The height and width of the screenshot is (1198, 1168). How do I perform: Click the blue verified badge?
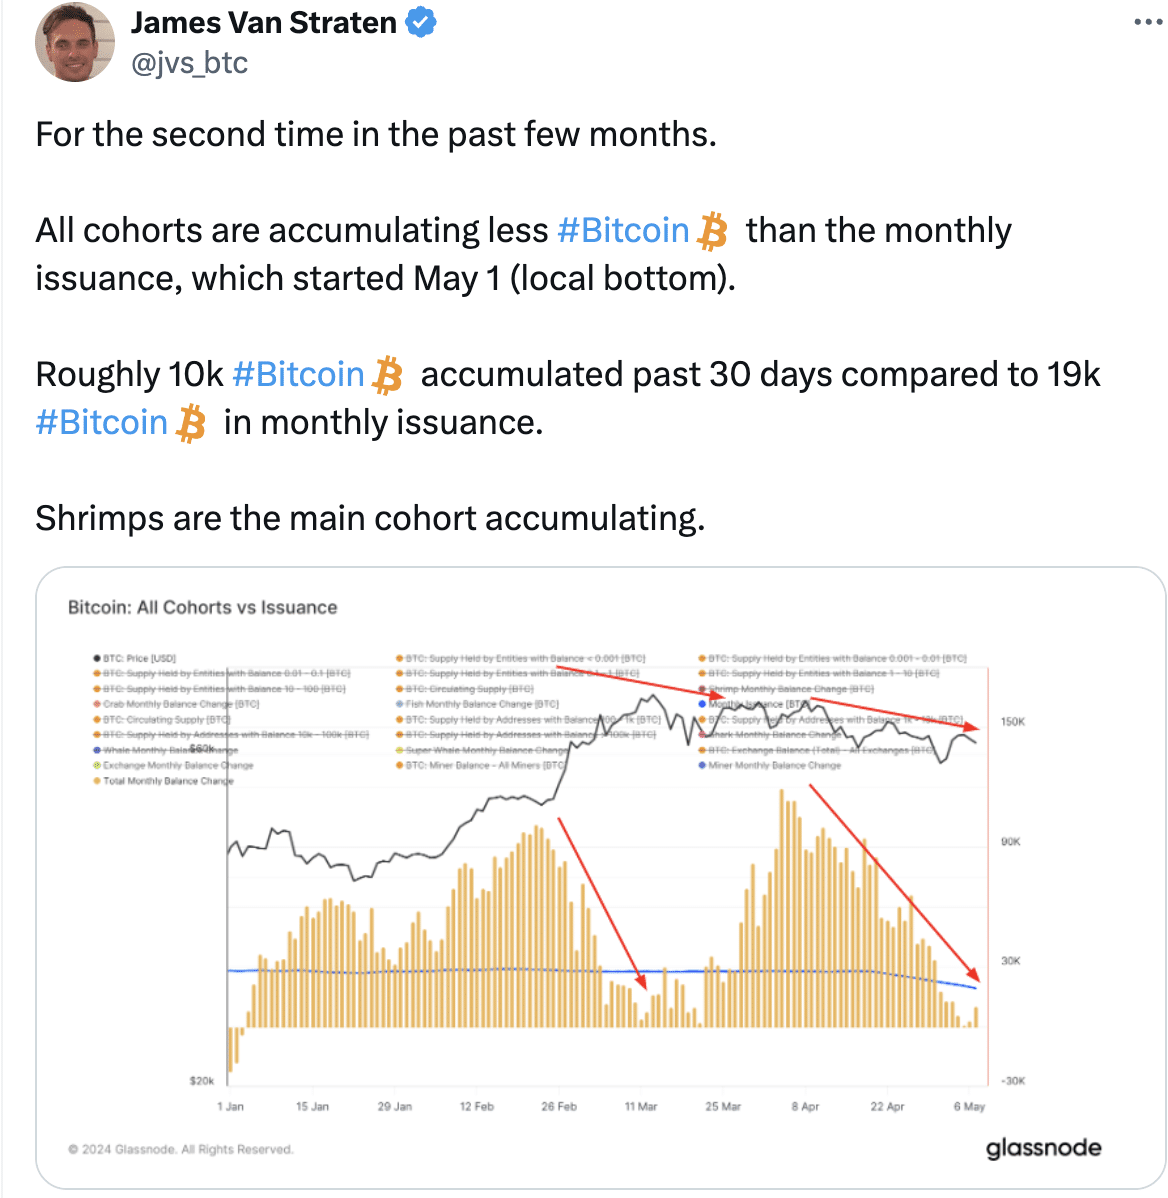click(x=420, y=22)
